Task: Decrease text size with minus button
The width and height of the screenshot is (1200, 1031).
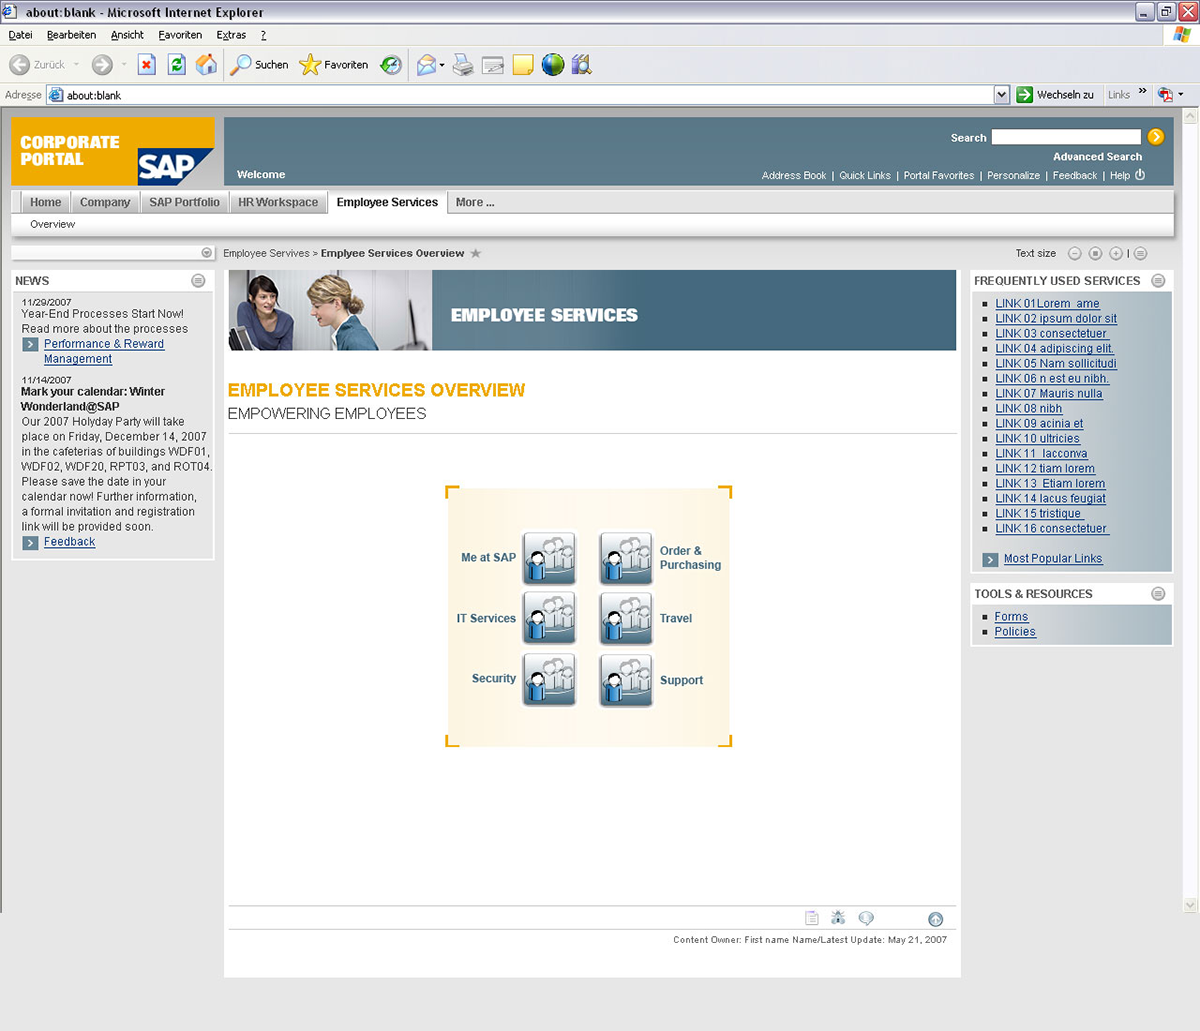Action: [x=1075, y=254]
